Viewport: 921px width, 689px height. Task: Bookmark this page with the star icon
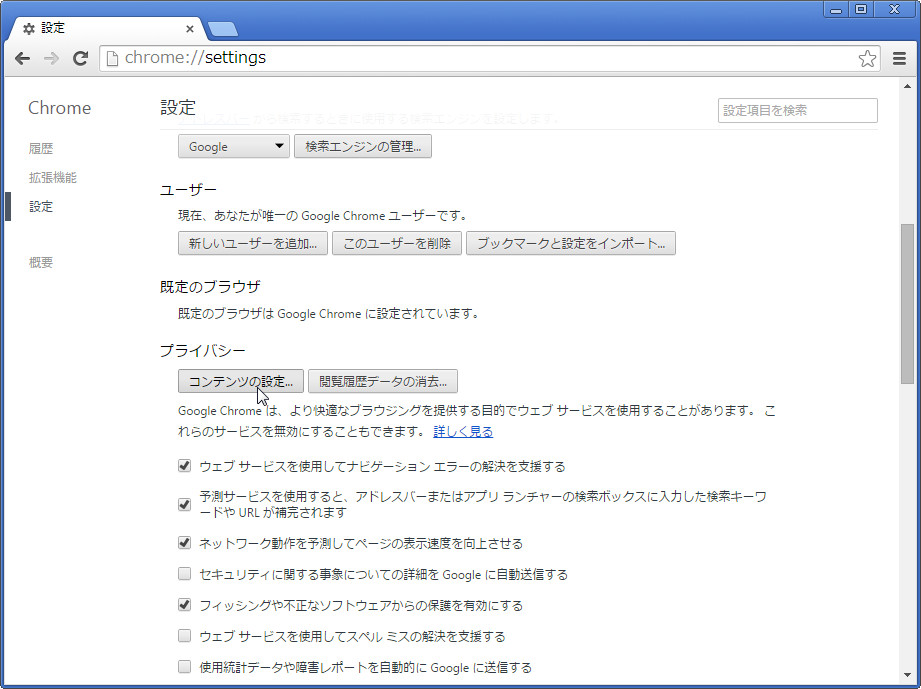[867, 58]
